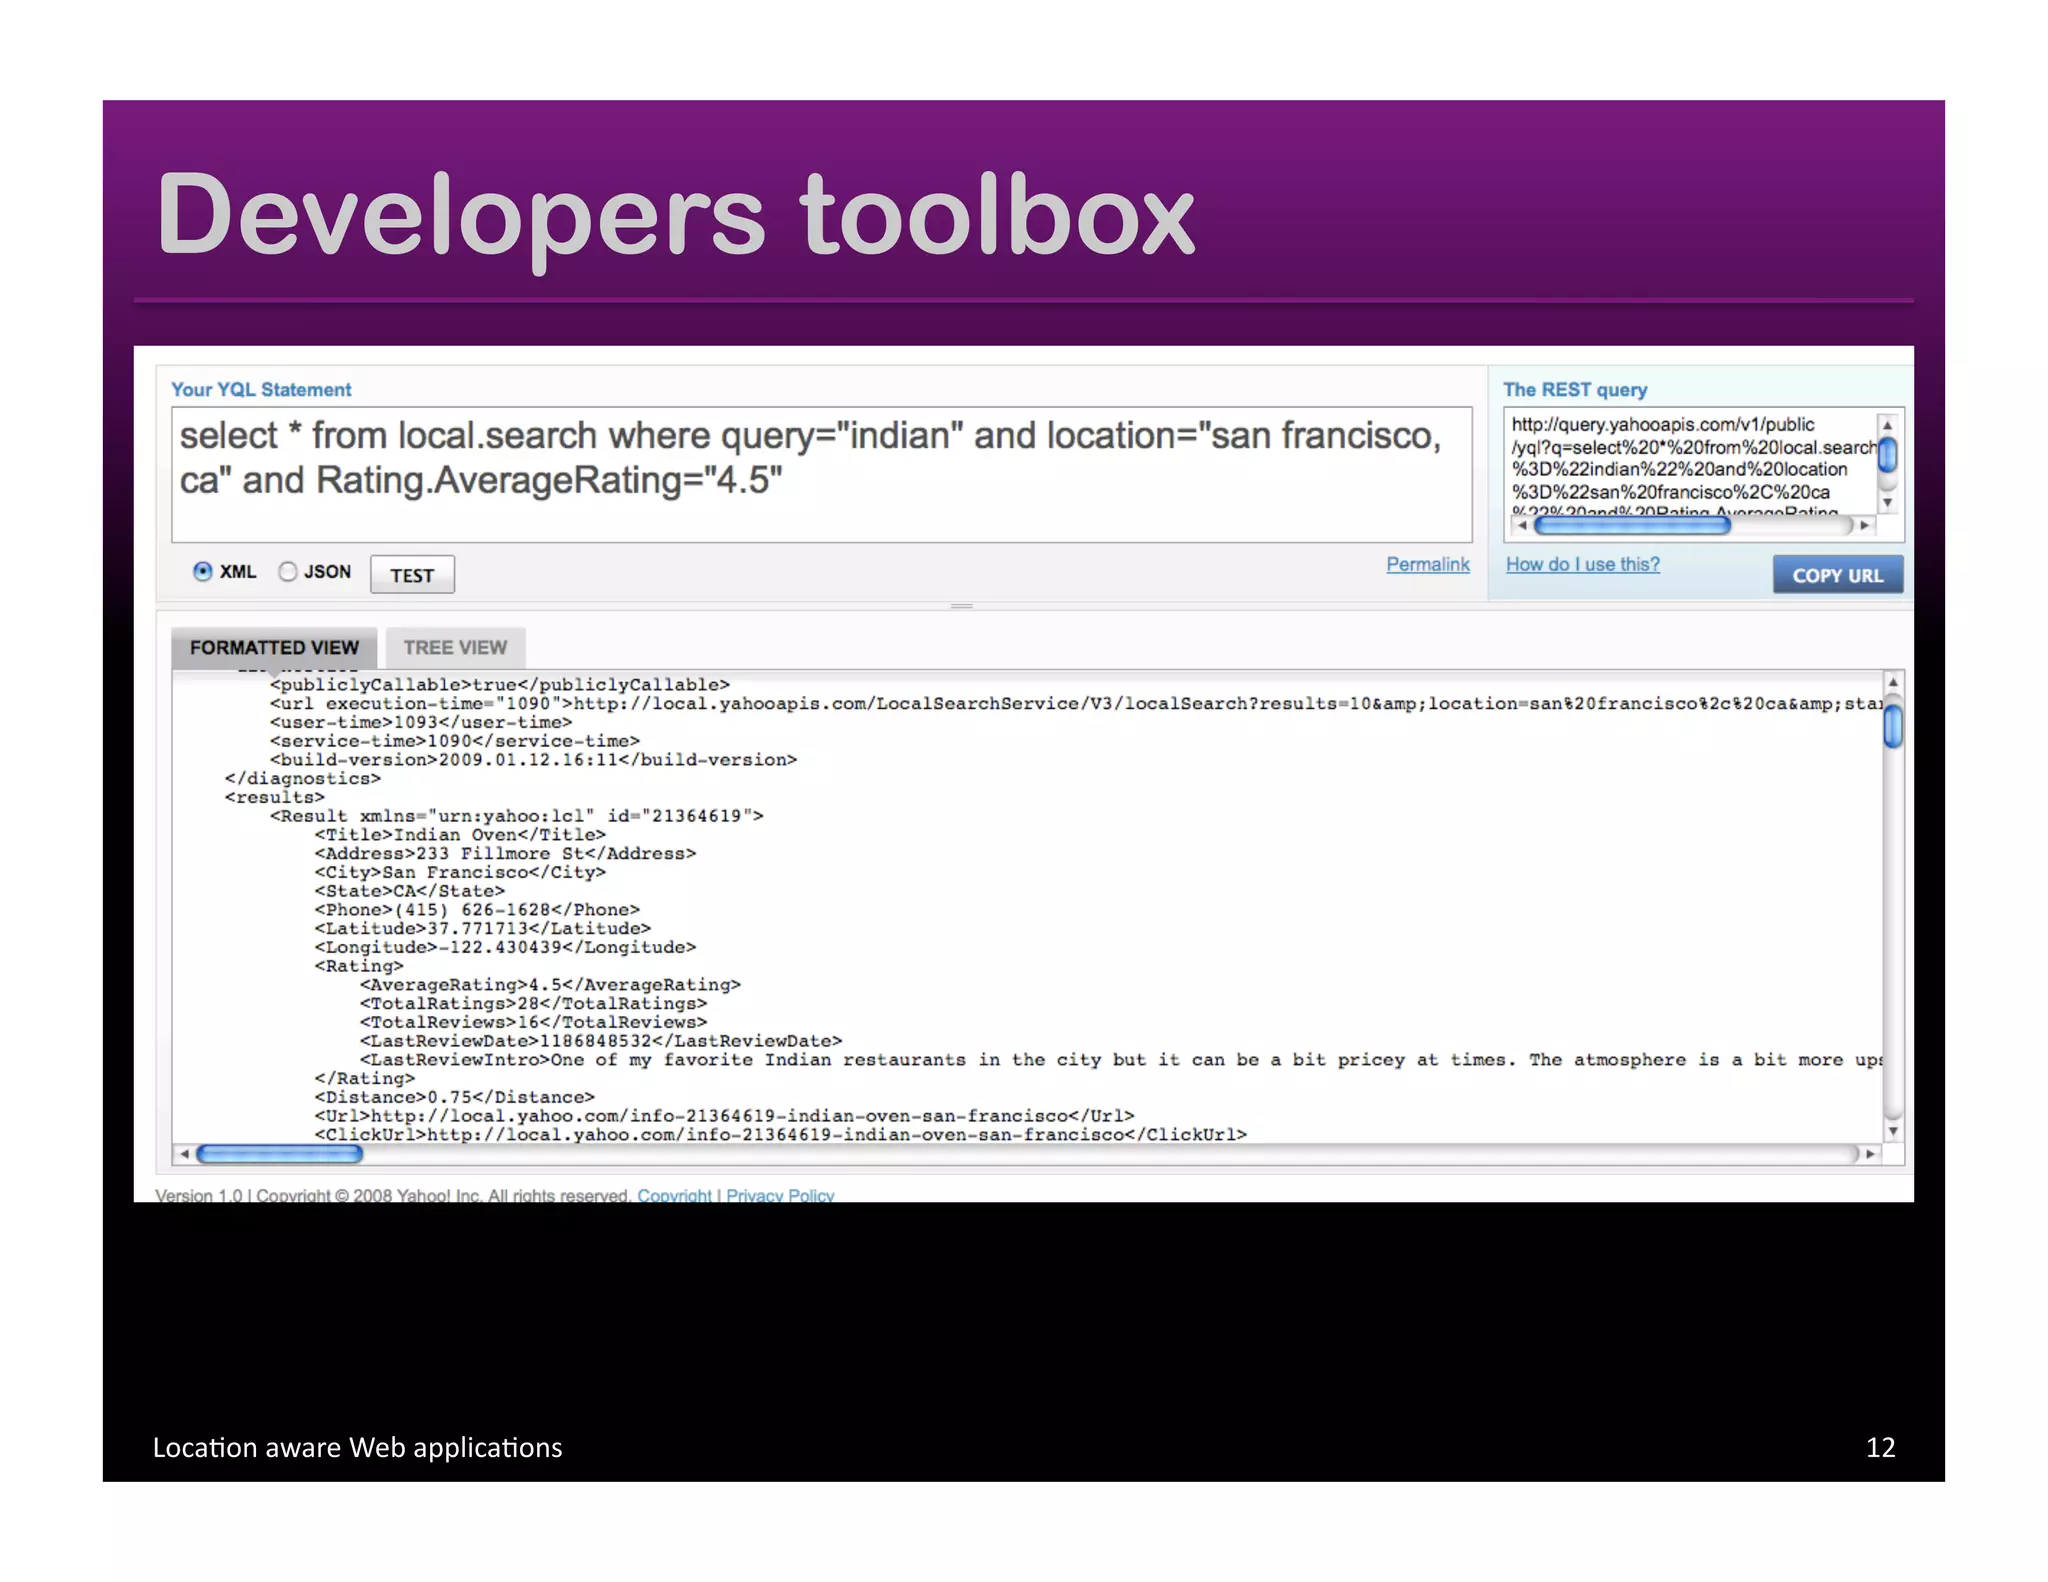Viewport: 2048px width, 1582px height.
Task: Click the build-version 2009.01.12.16:11 line
Action: click(533, 760)
